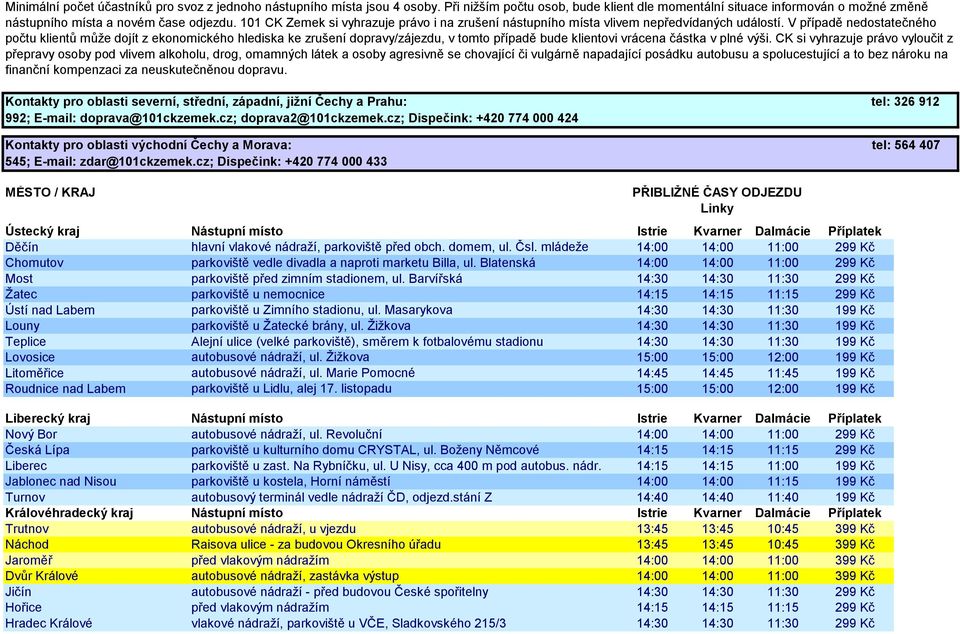Click the doprava2@101ckzemek.cz email address

click(x=321, y=118)
